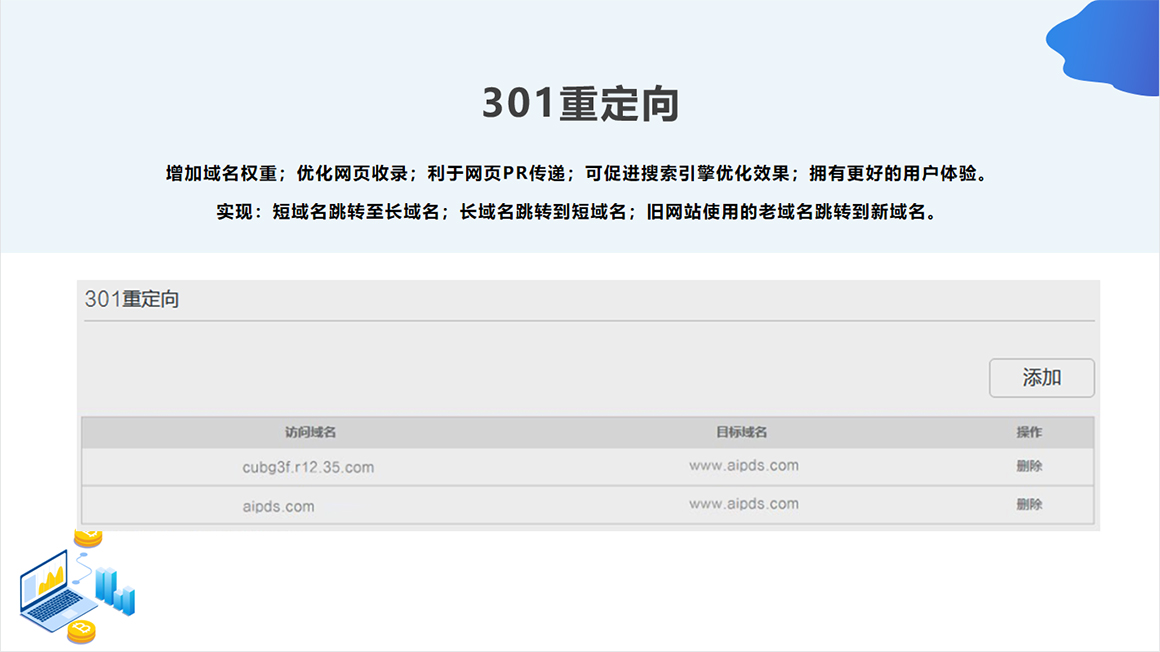Click the bitcoin coin below the laptop
1160x652 pixels.
tap(81, 631)
